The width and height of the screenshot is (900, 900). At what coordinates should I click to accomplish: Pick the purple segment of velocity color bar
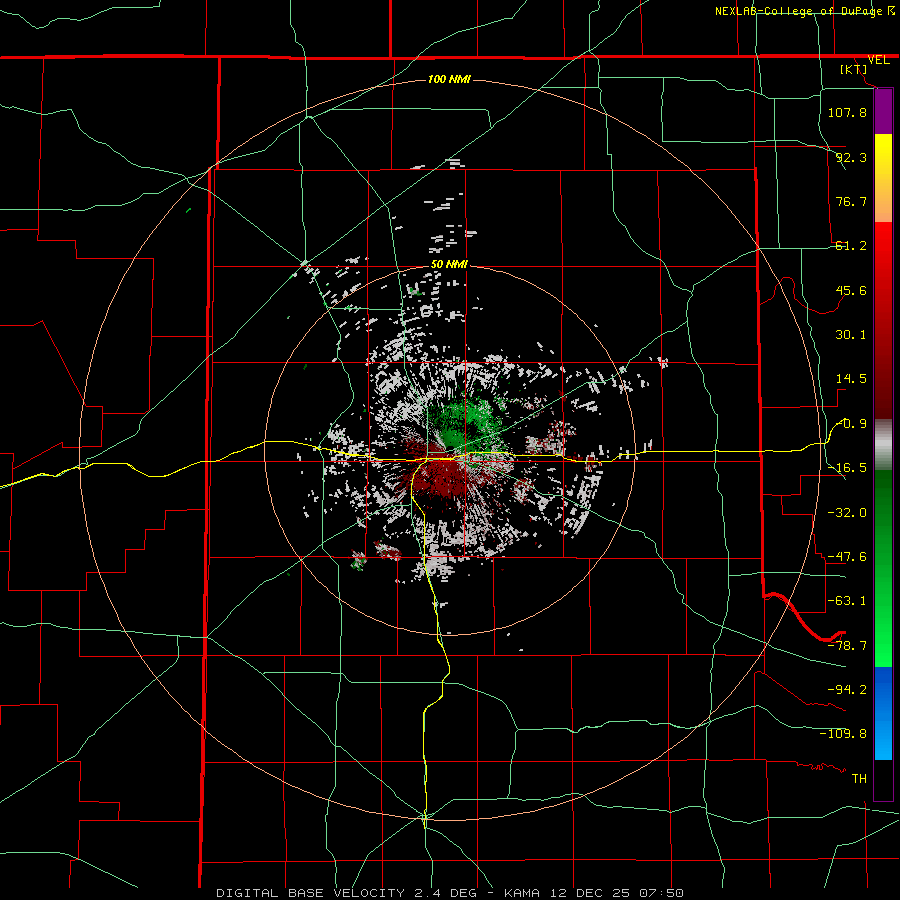point(883,112)
